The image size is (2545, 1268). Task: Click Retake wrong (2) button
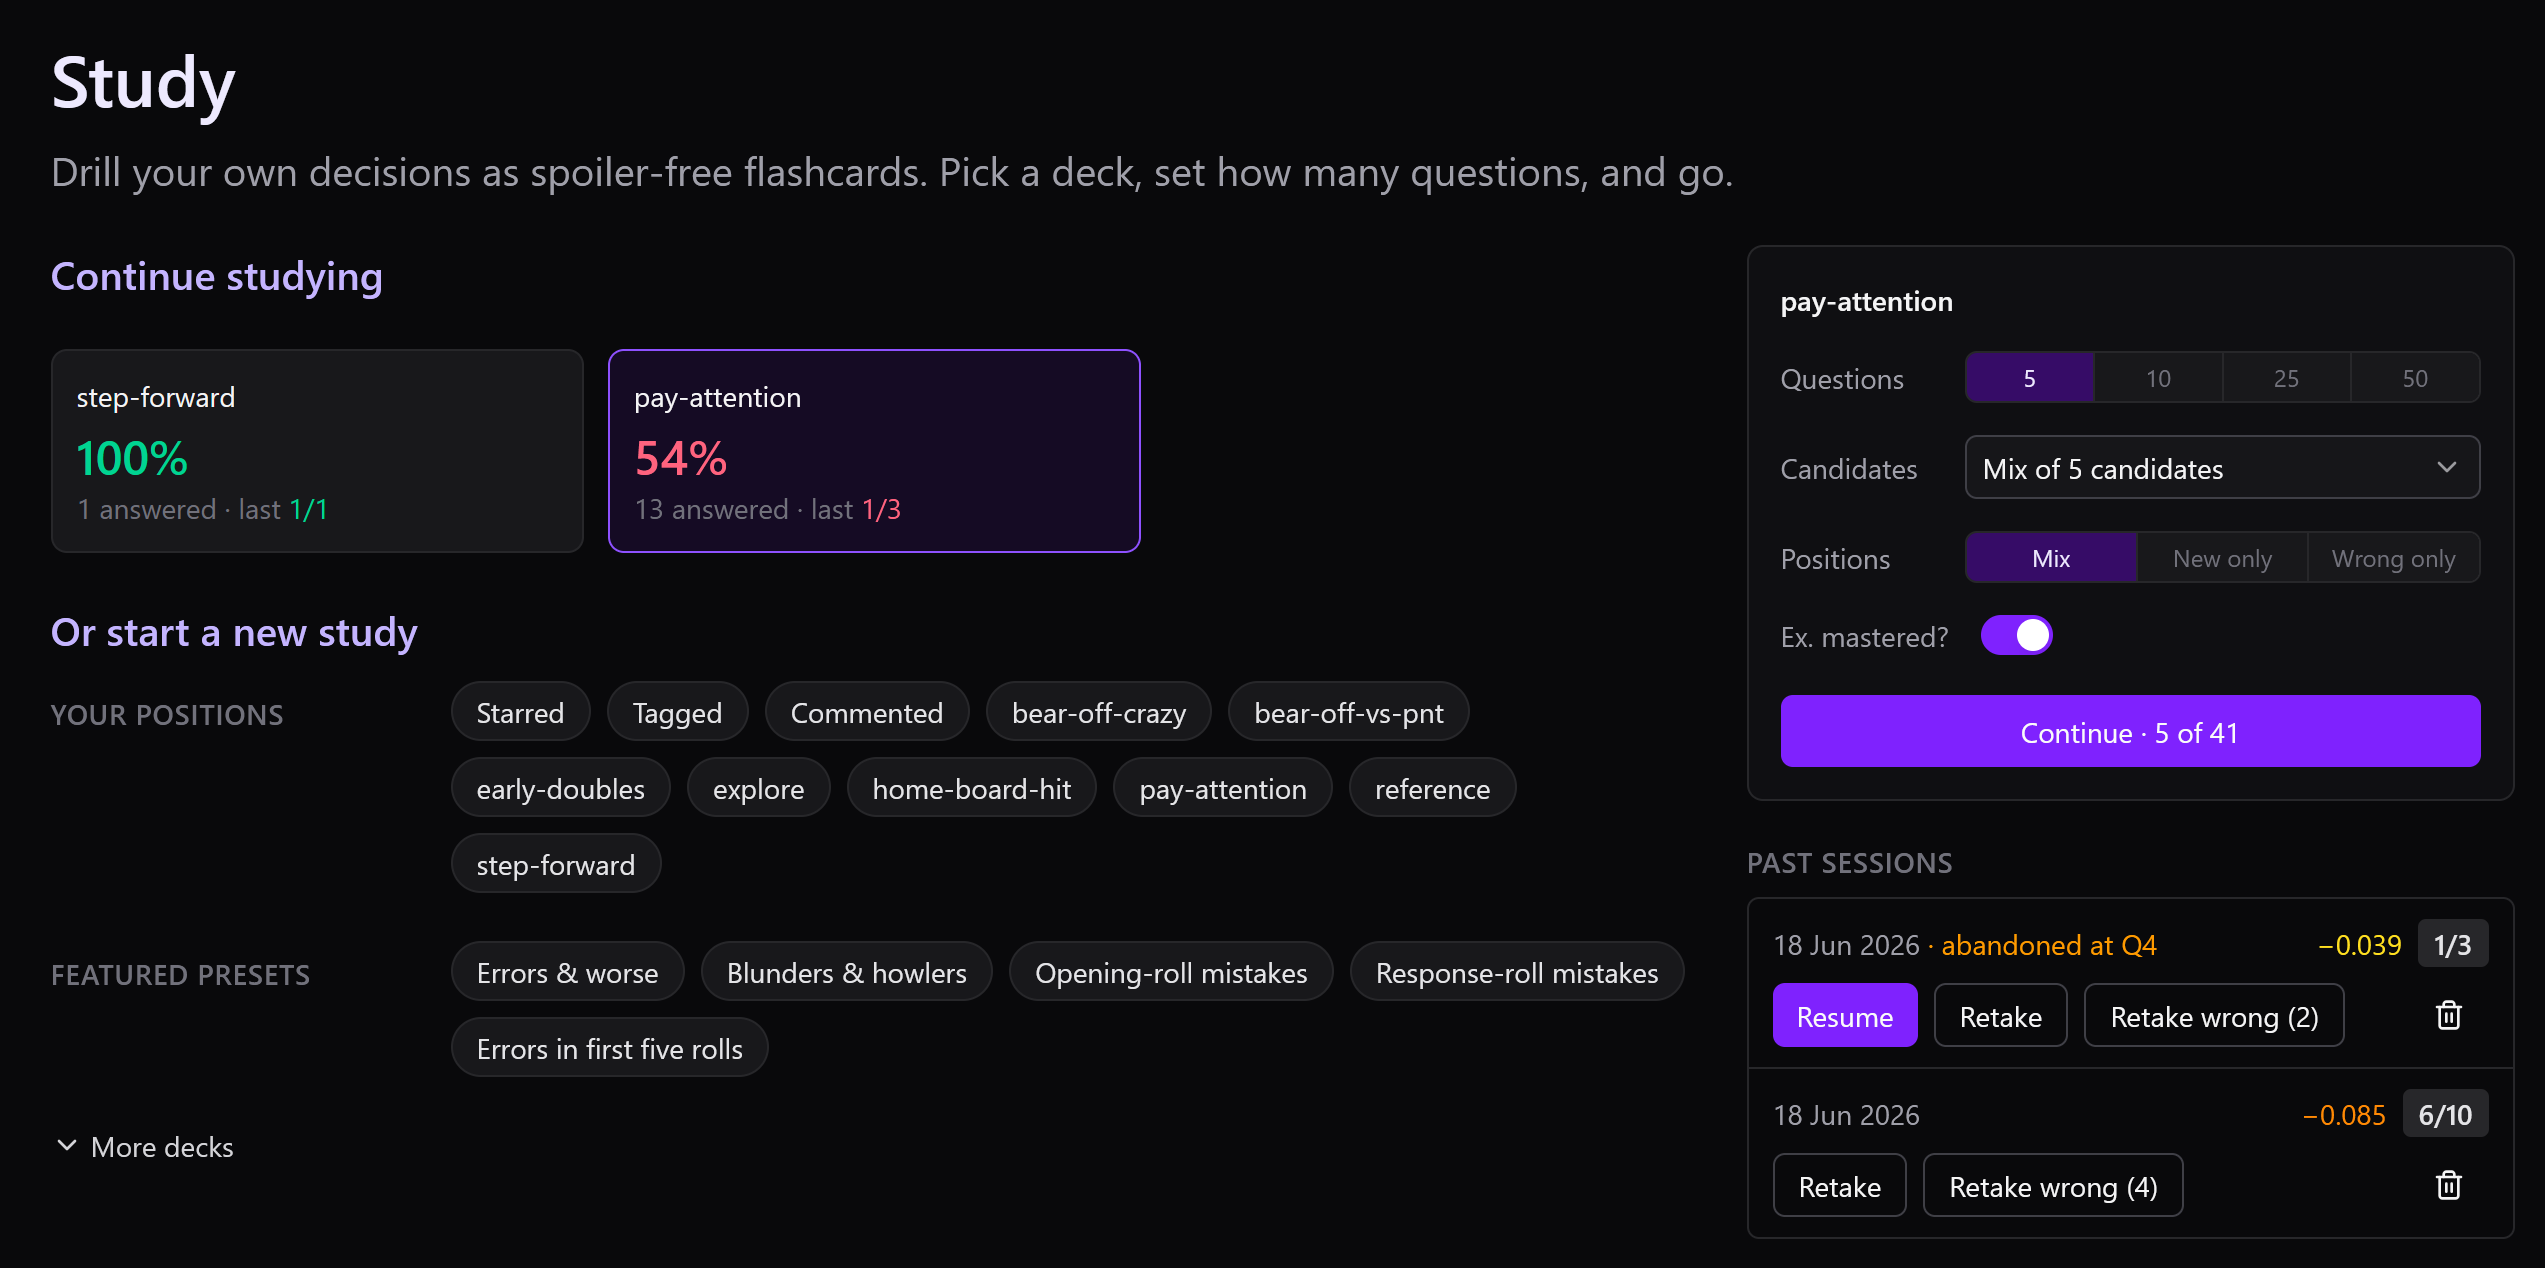[2214, 1016]
